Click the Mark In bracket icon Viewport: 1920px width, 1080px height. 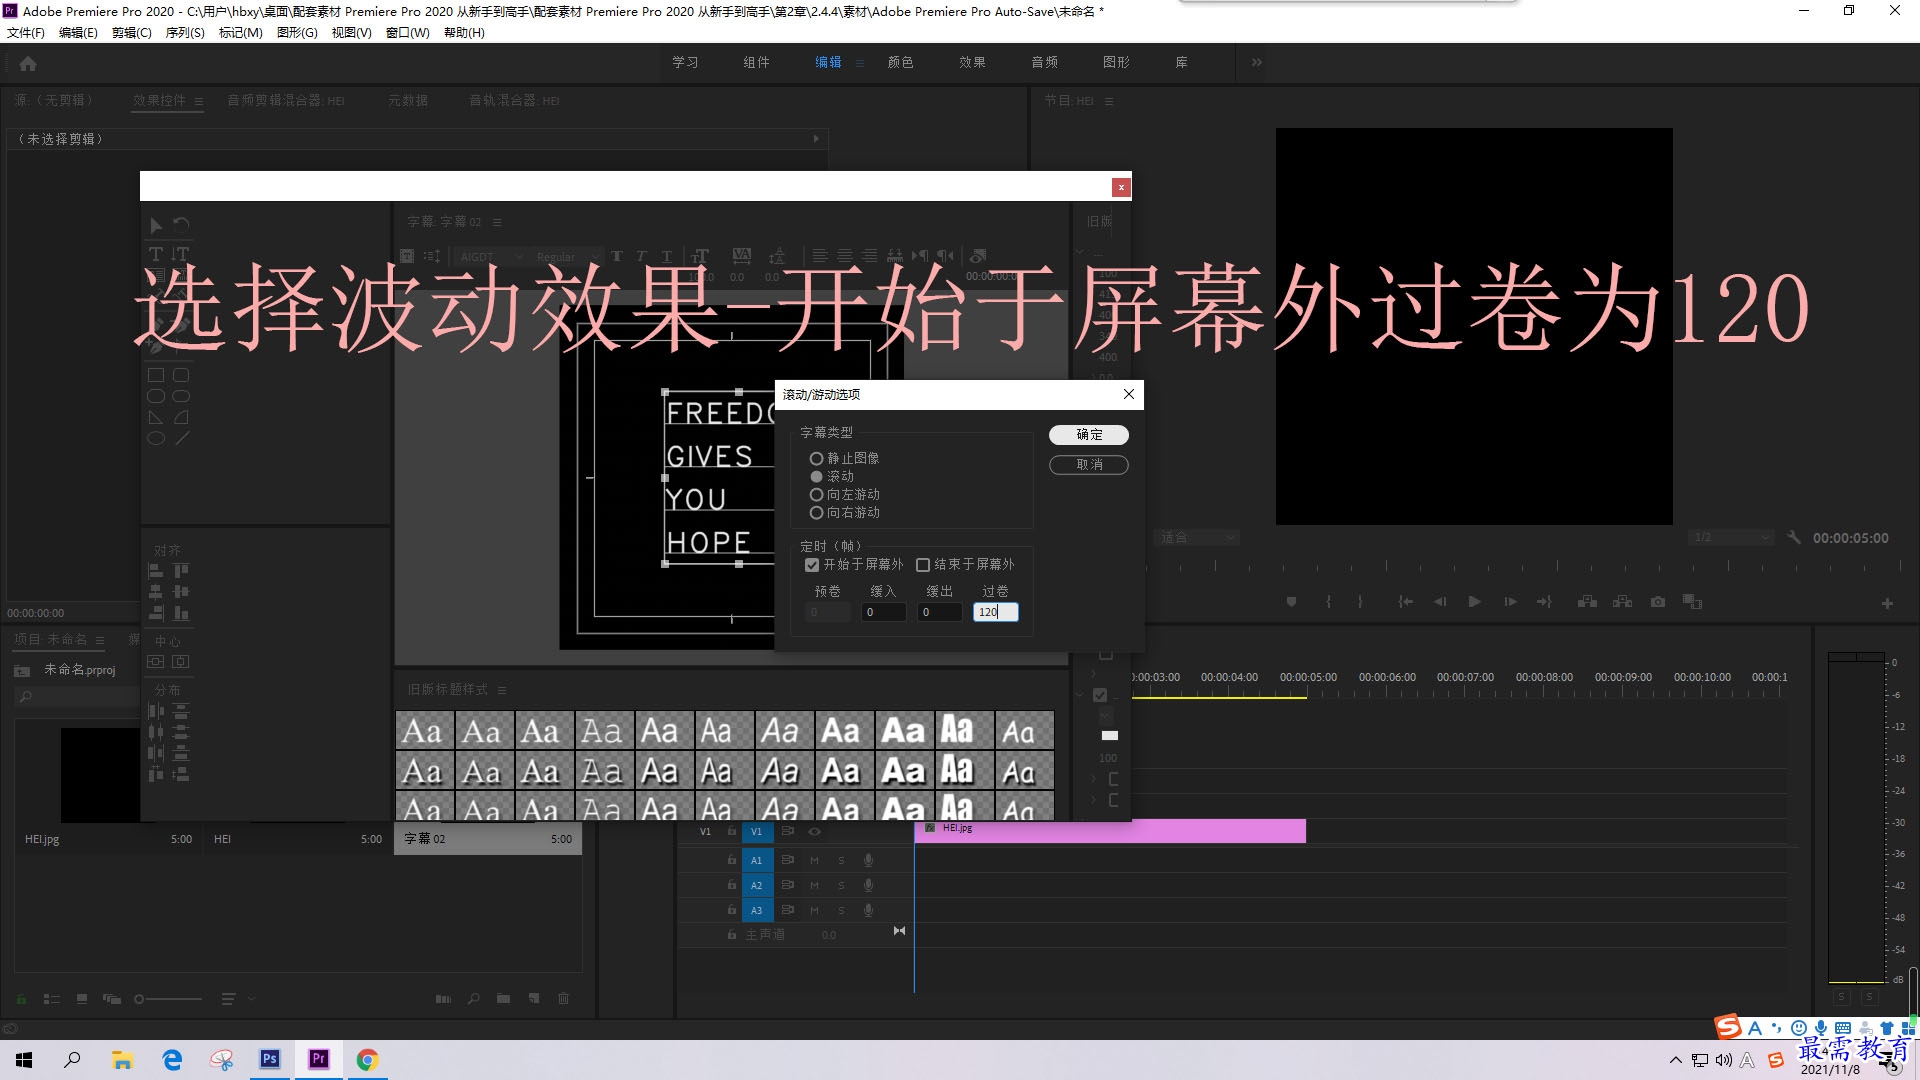pyautogui.click(x=1328, y=602)
